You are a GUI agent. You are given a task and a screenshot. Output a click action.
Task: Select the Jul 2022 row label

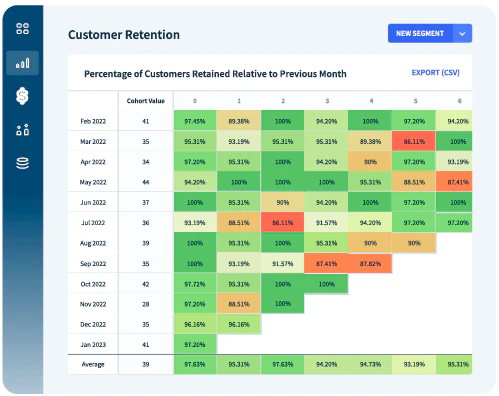pyautogui.click(x=93, y=223)
